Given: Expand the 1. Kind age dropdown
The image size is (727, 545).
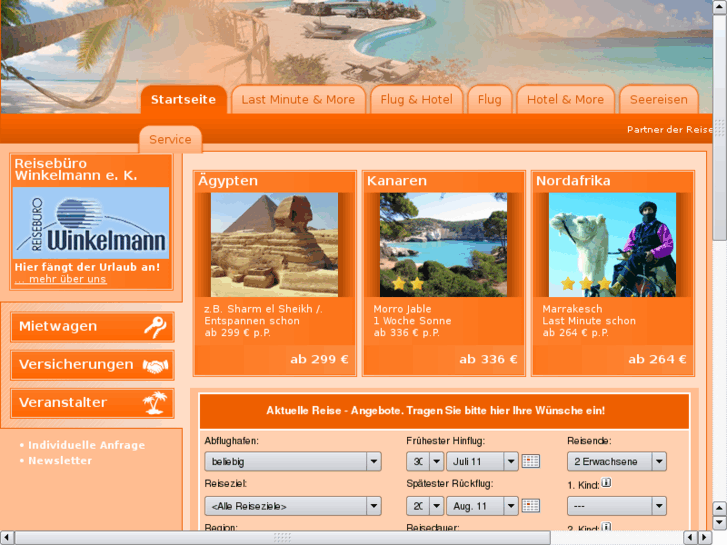Looking at the screenshot, I should (x=617, y=506).
